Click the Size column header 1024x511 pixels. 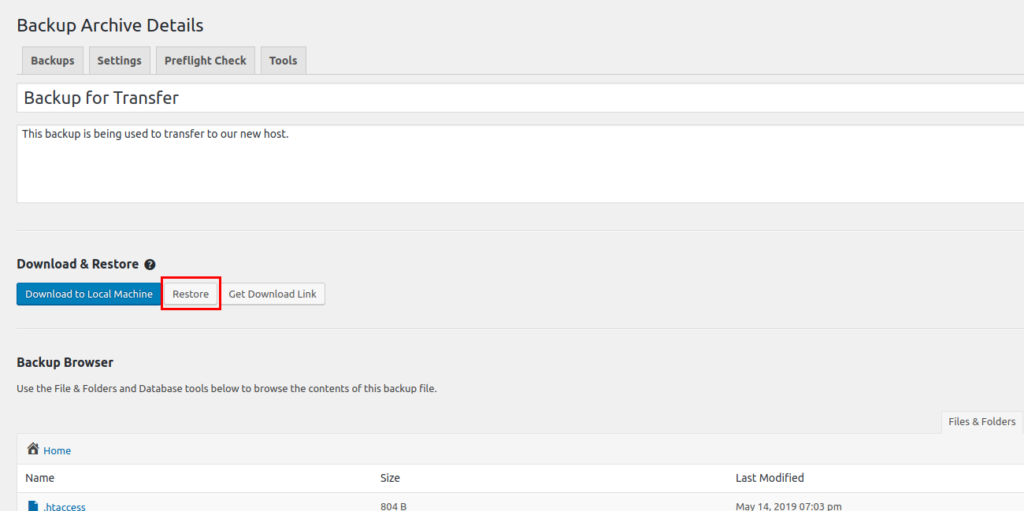(392, 478)
